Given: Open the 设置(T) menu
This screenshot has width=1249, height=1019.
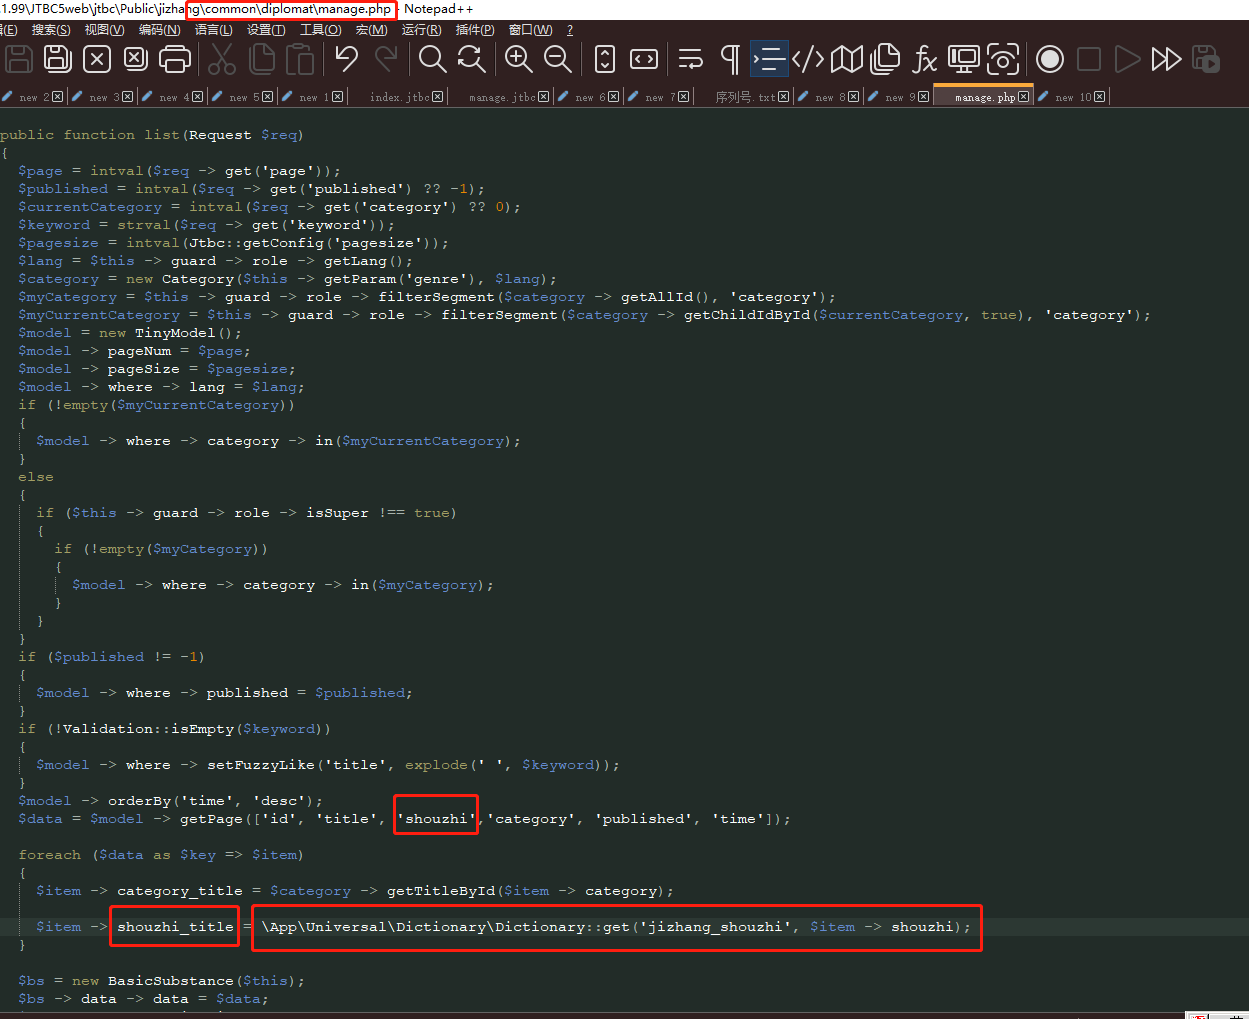Looking at the screenshot, I should 266,30.
